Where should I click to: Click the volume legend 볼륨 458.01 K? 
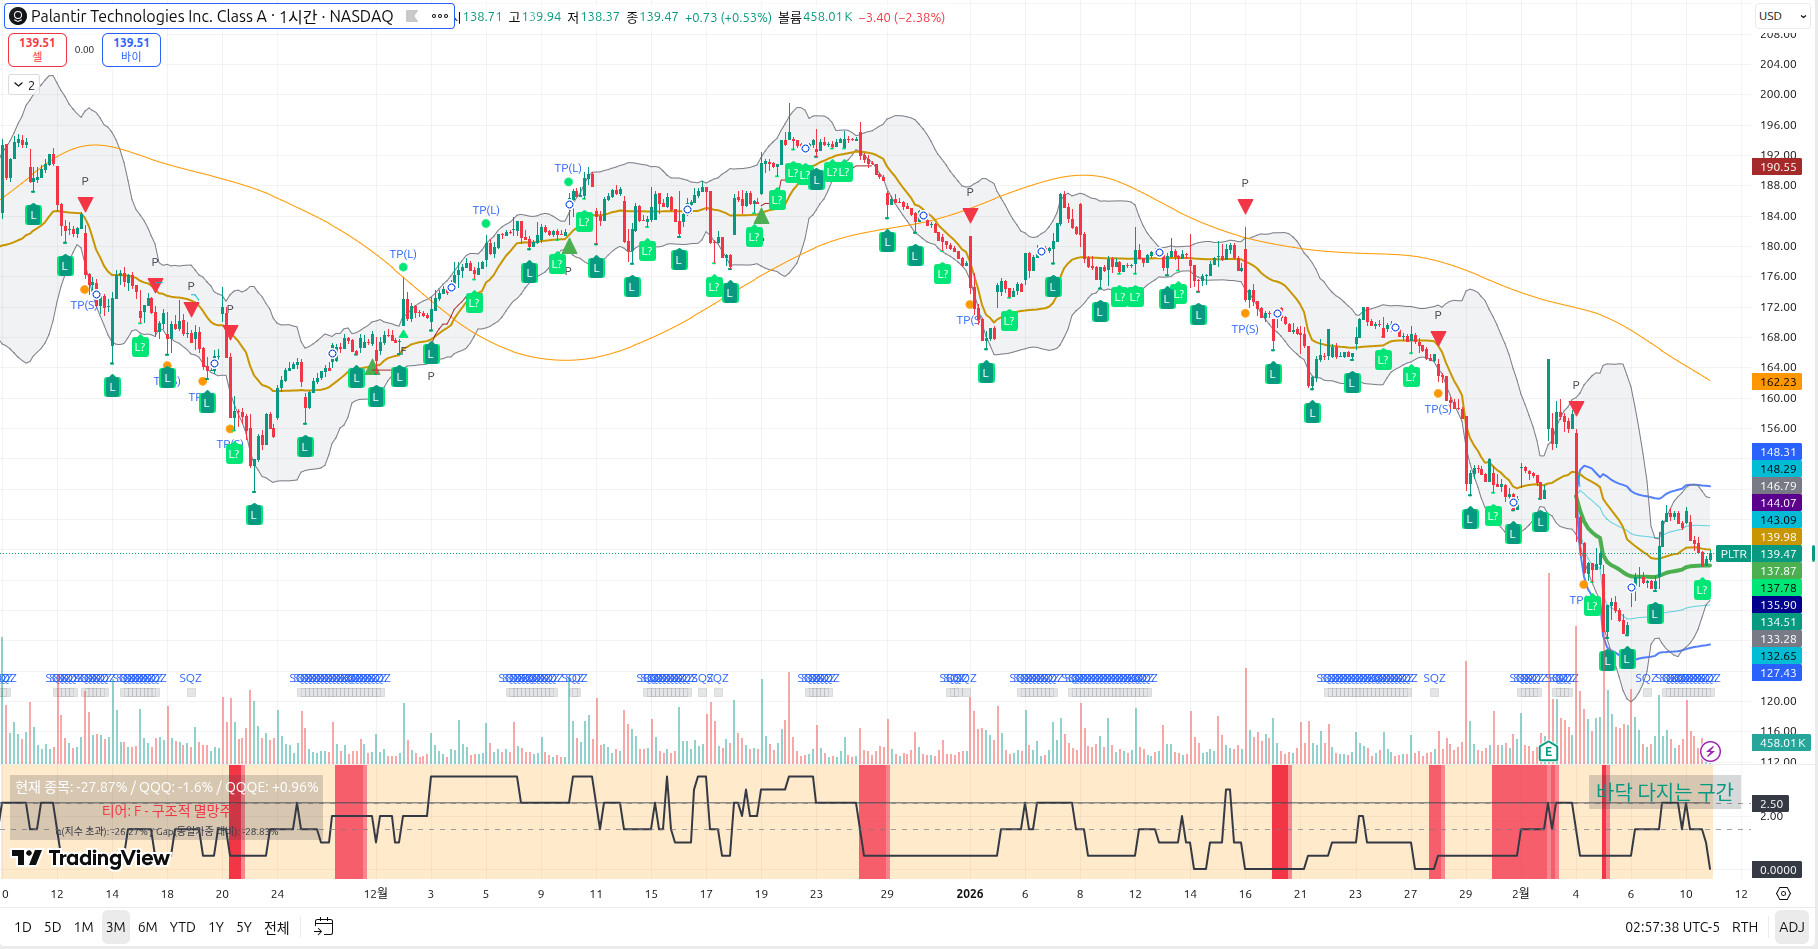(x=815, y=17)
